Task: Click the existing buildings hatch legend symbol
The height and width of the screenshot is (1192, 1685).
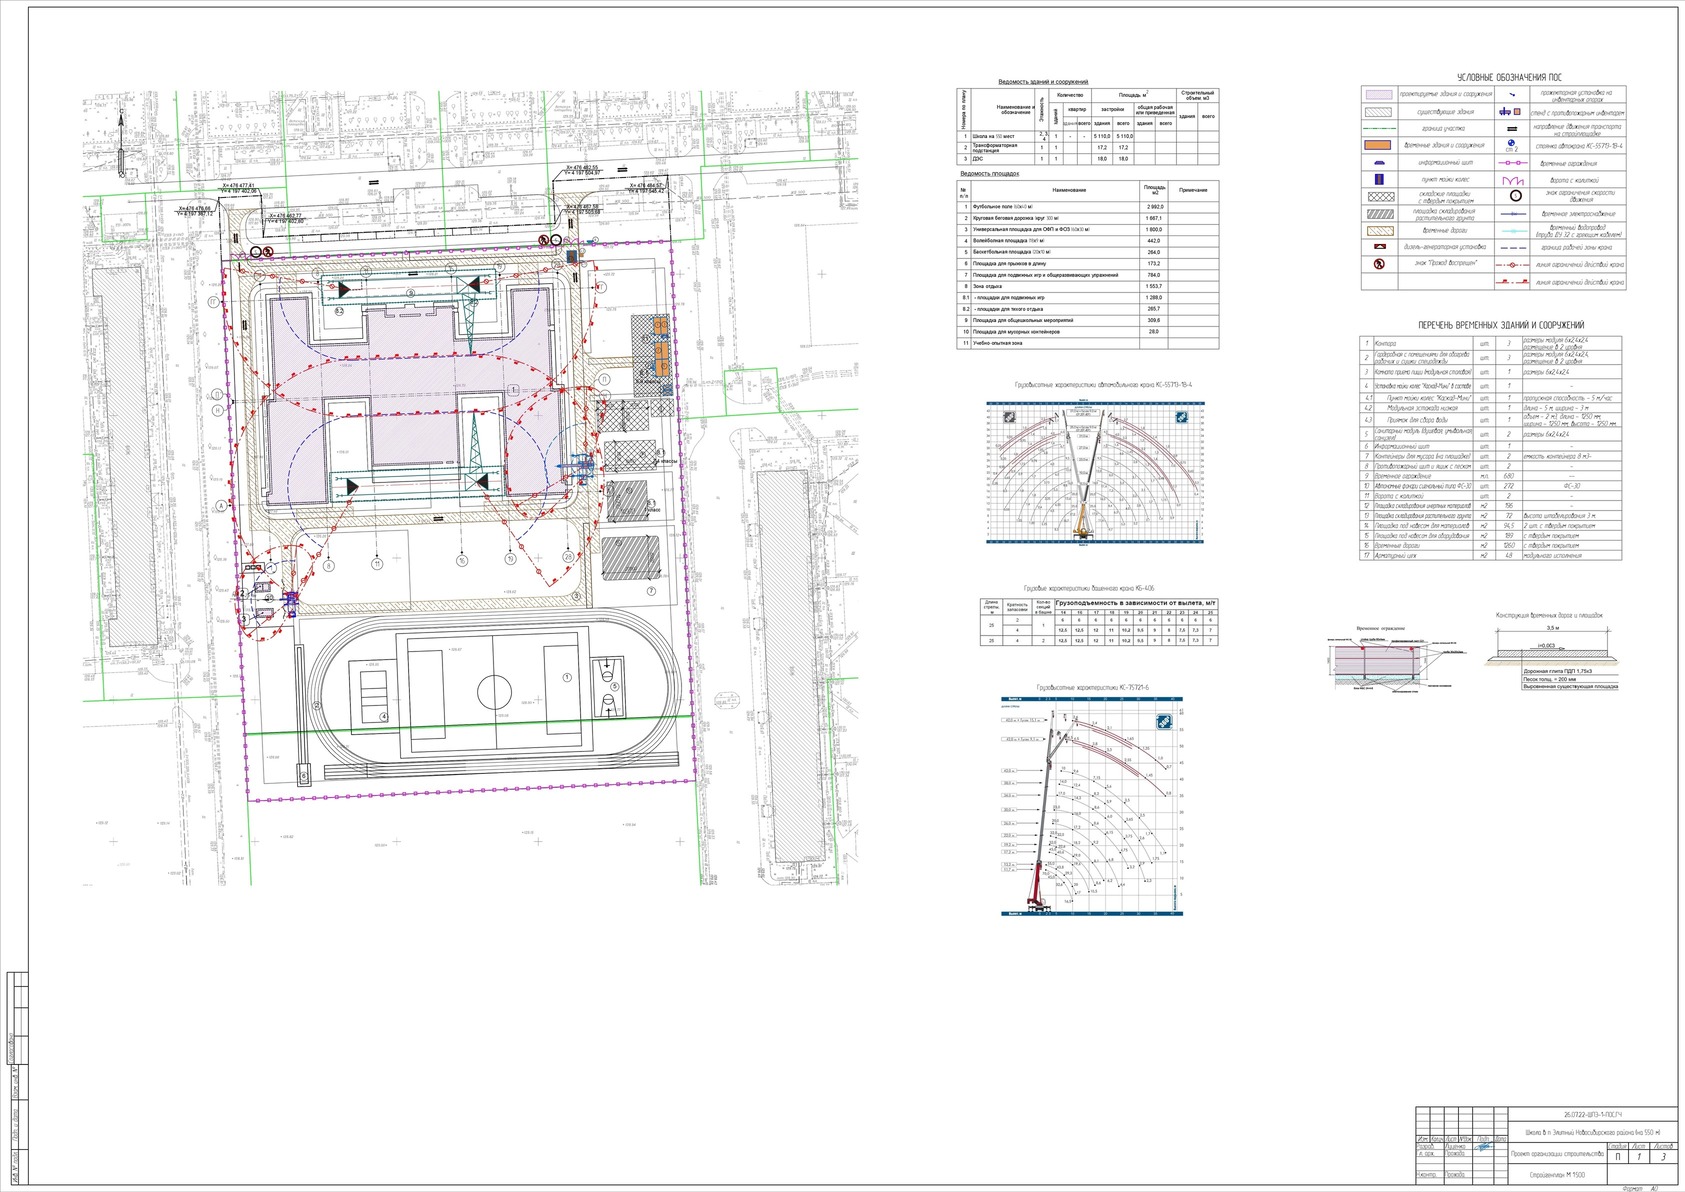Action: pos(1379,112)
